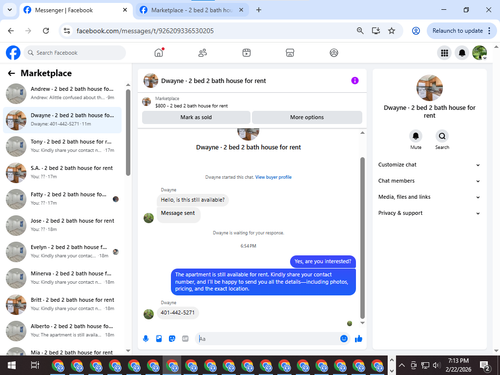
Task: Open the Home feed icon
Action: click(159, 53)
